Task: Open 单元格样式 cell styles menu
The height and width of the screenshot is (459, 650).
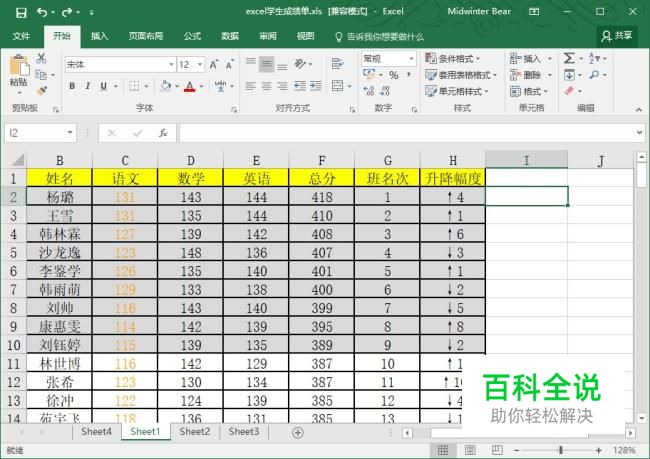Action: point(457,91)
